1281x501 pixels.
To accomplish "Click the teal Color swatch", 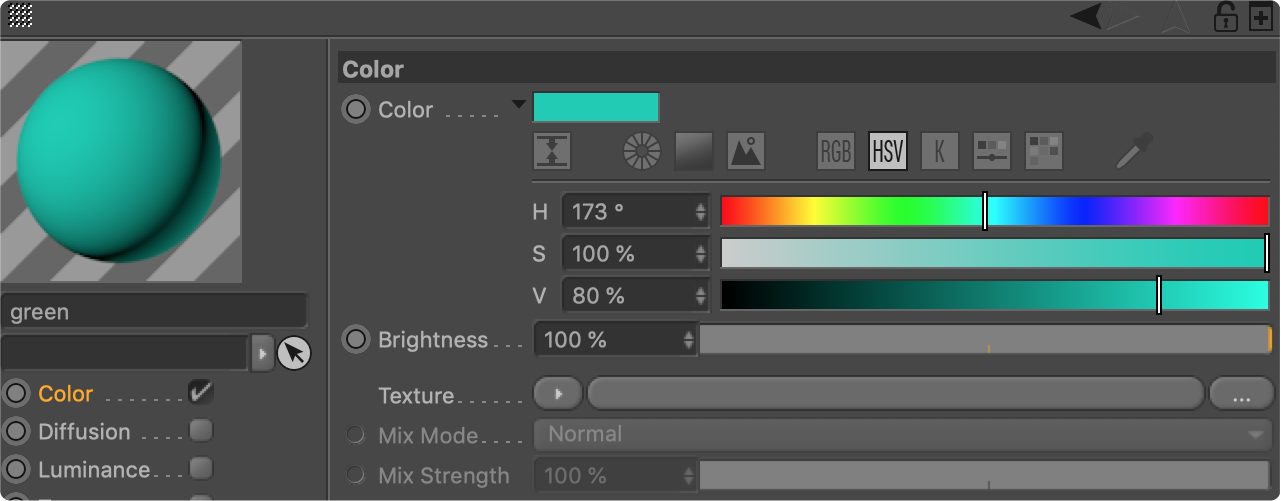I will [x=596, y=108].
